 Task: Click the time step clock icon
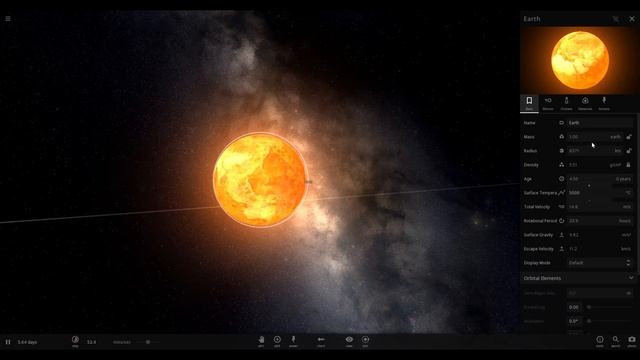(75, 340)
